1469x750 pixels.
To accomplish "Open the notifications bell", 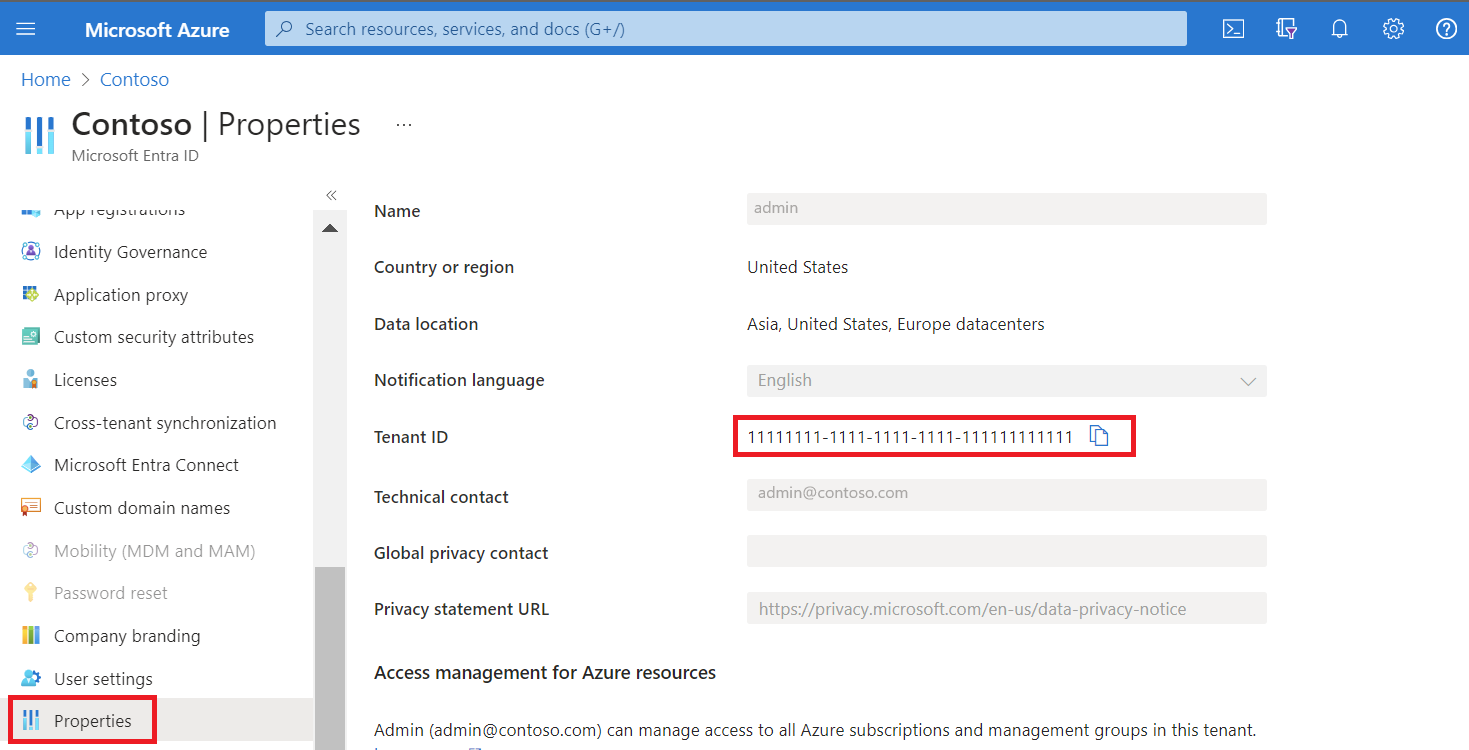I will coord(1340,29).
